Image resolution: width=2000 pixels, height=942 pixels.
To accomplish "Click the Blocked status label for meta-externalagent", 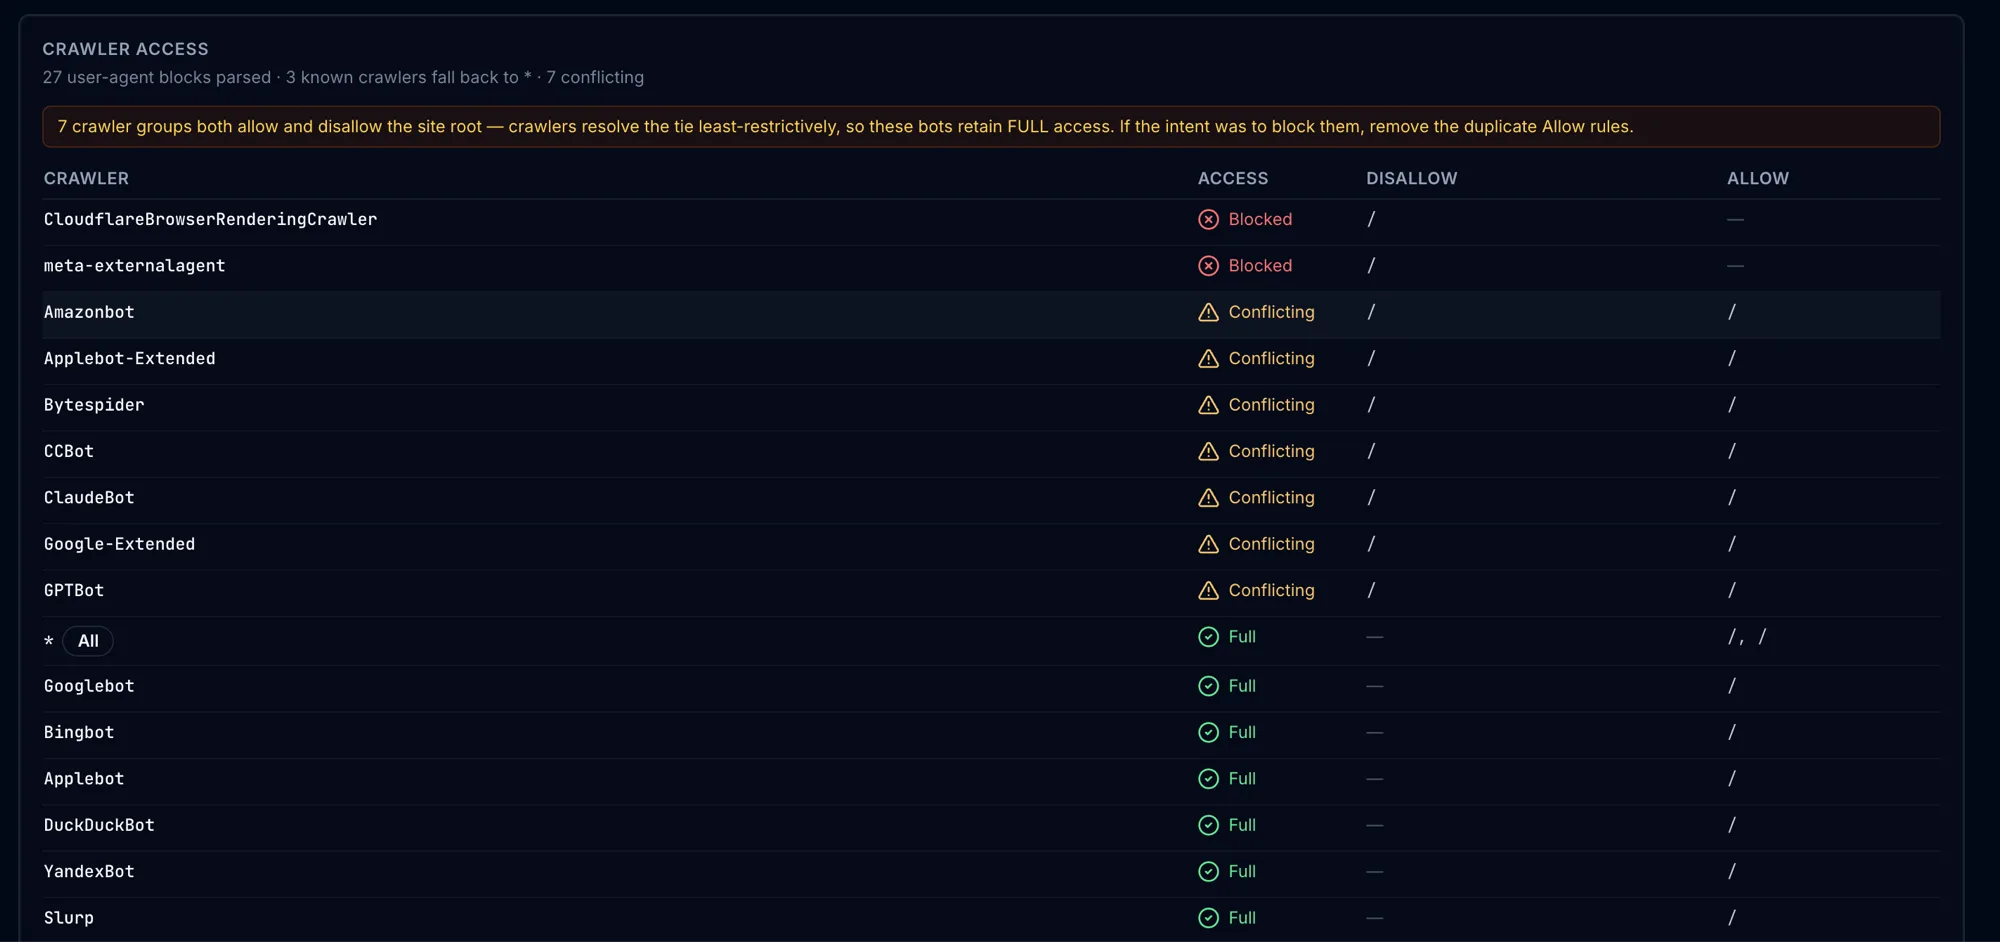I will 1260,266.
